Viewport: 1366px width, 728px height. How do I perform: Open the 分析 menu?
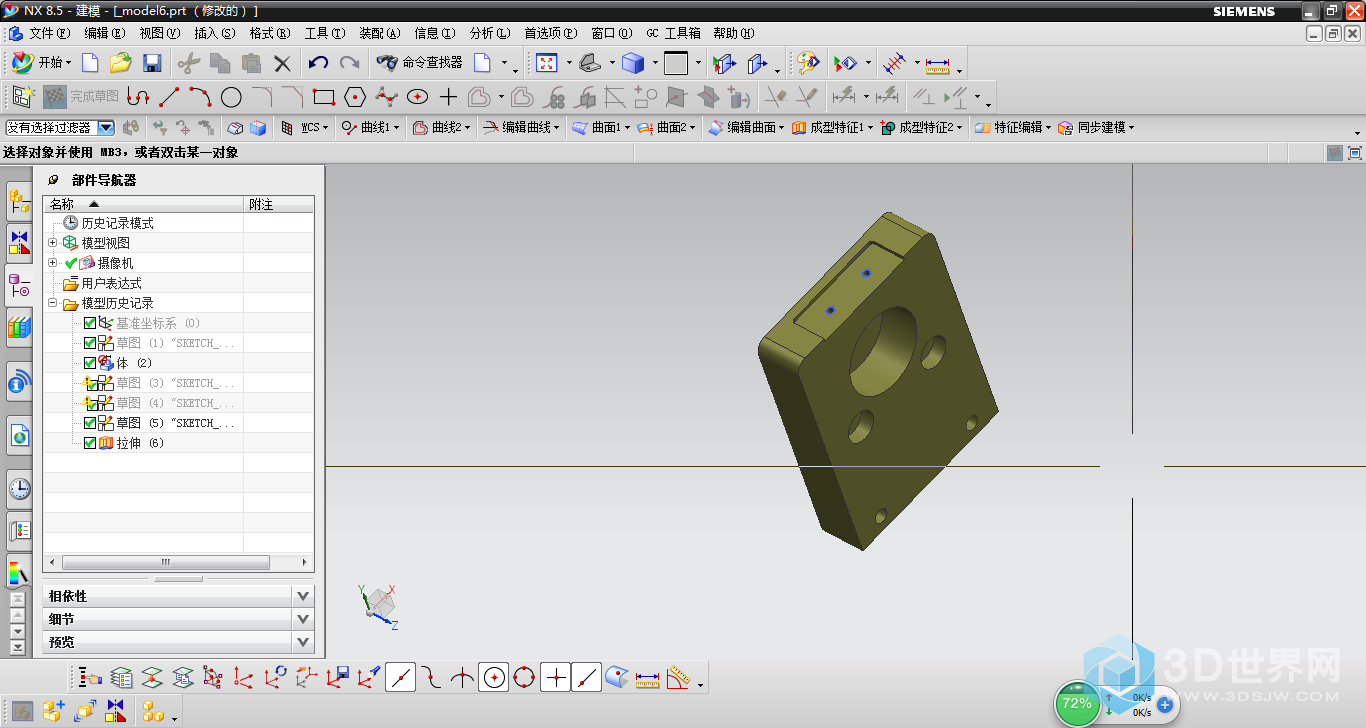[x=489, y=33]
